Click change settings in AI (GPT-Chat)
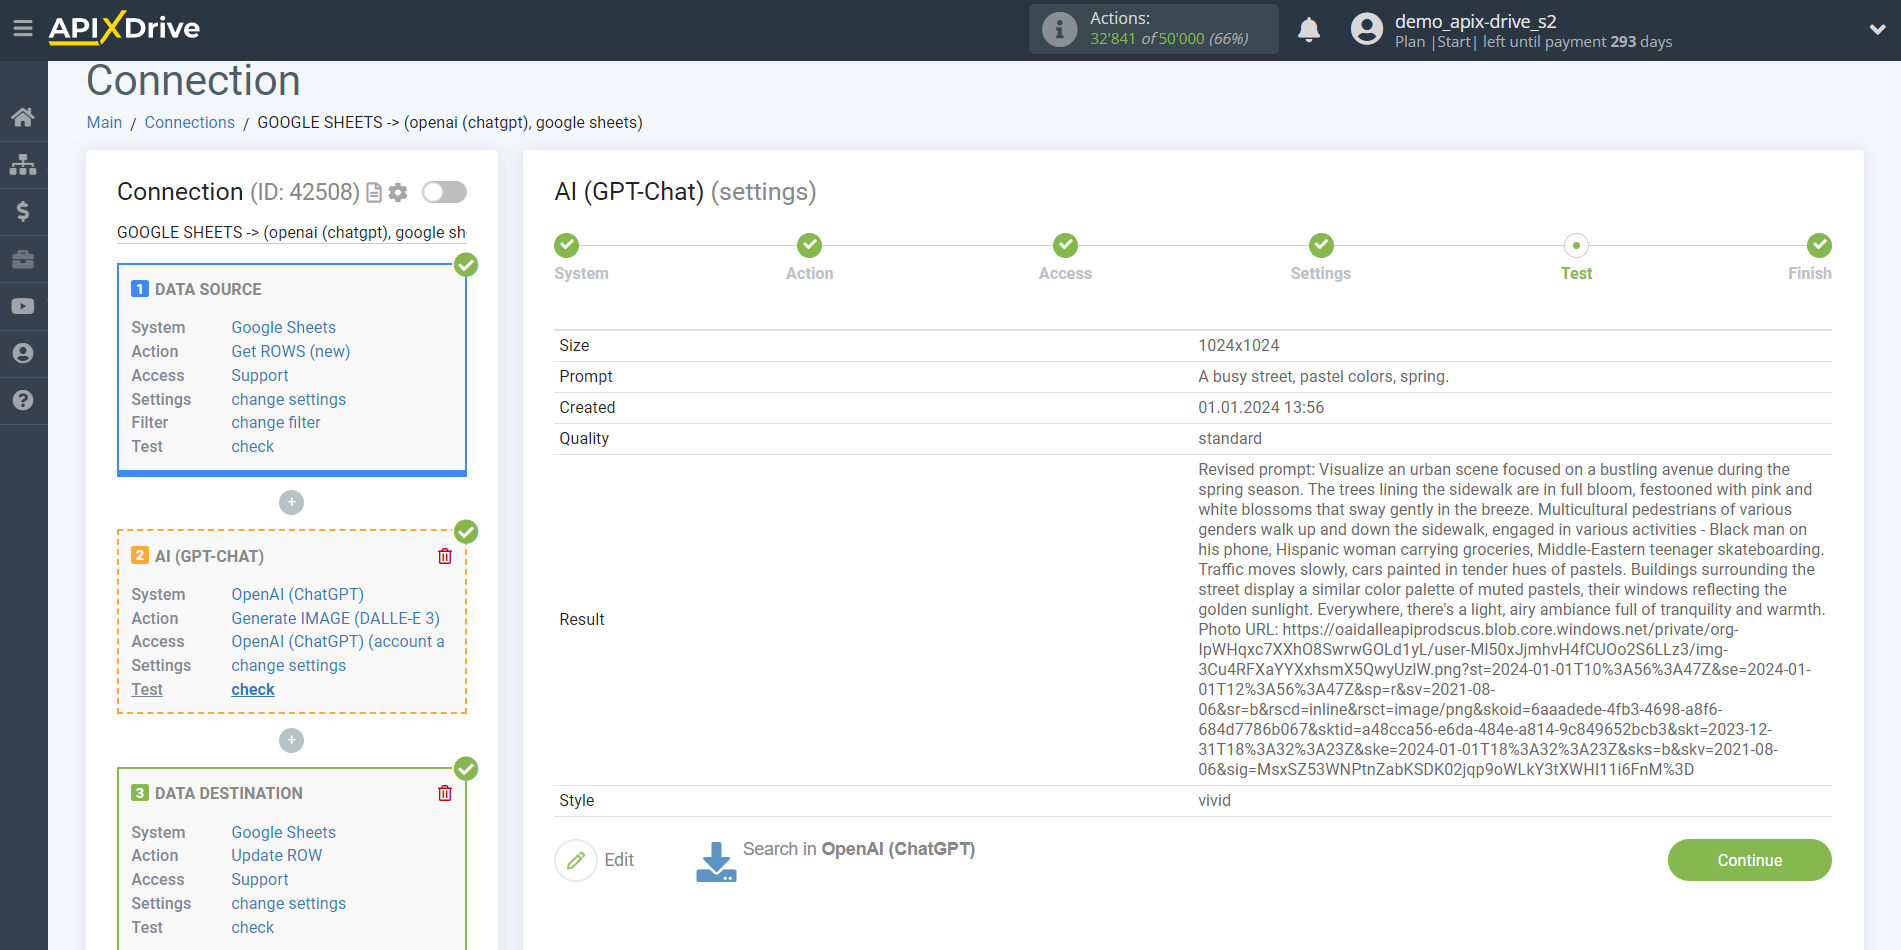 click(x=288, y=665)
